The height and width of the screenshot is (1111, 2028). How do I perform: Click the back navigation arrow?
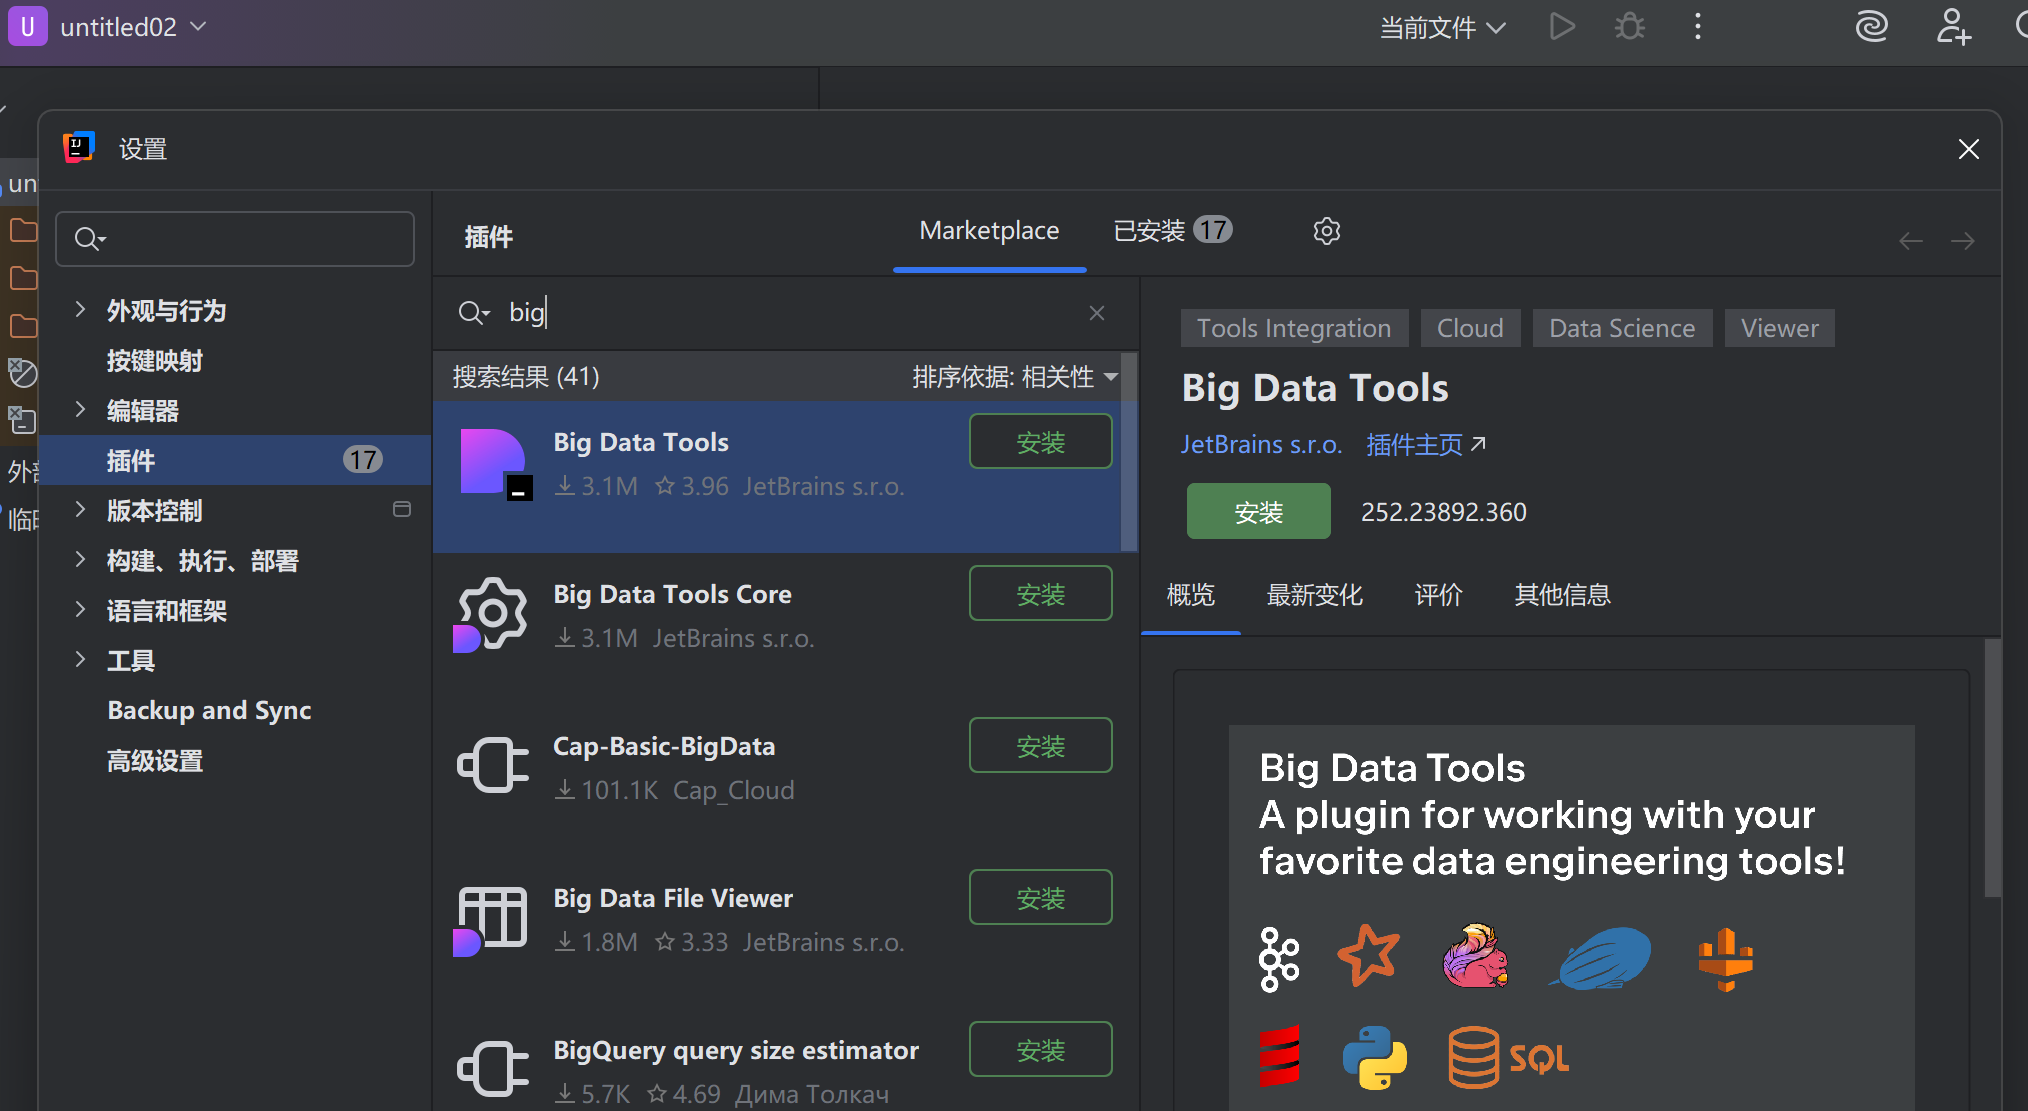click(1910, 241)
